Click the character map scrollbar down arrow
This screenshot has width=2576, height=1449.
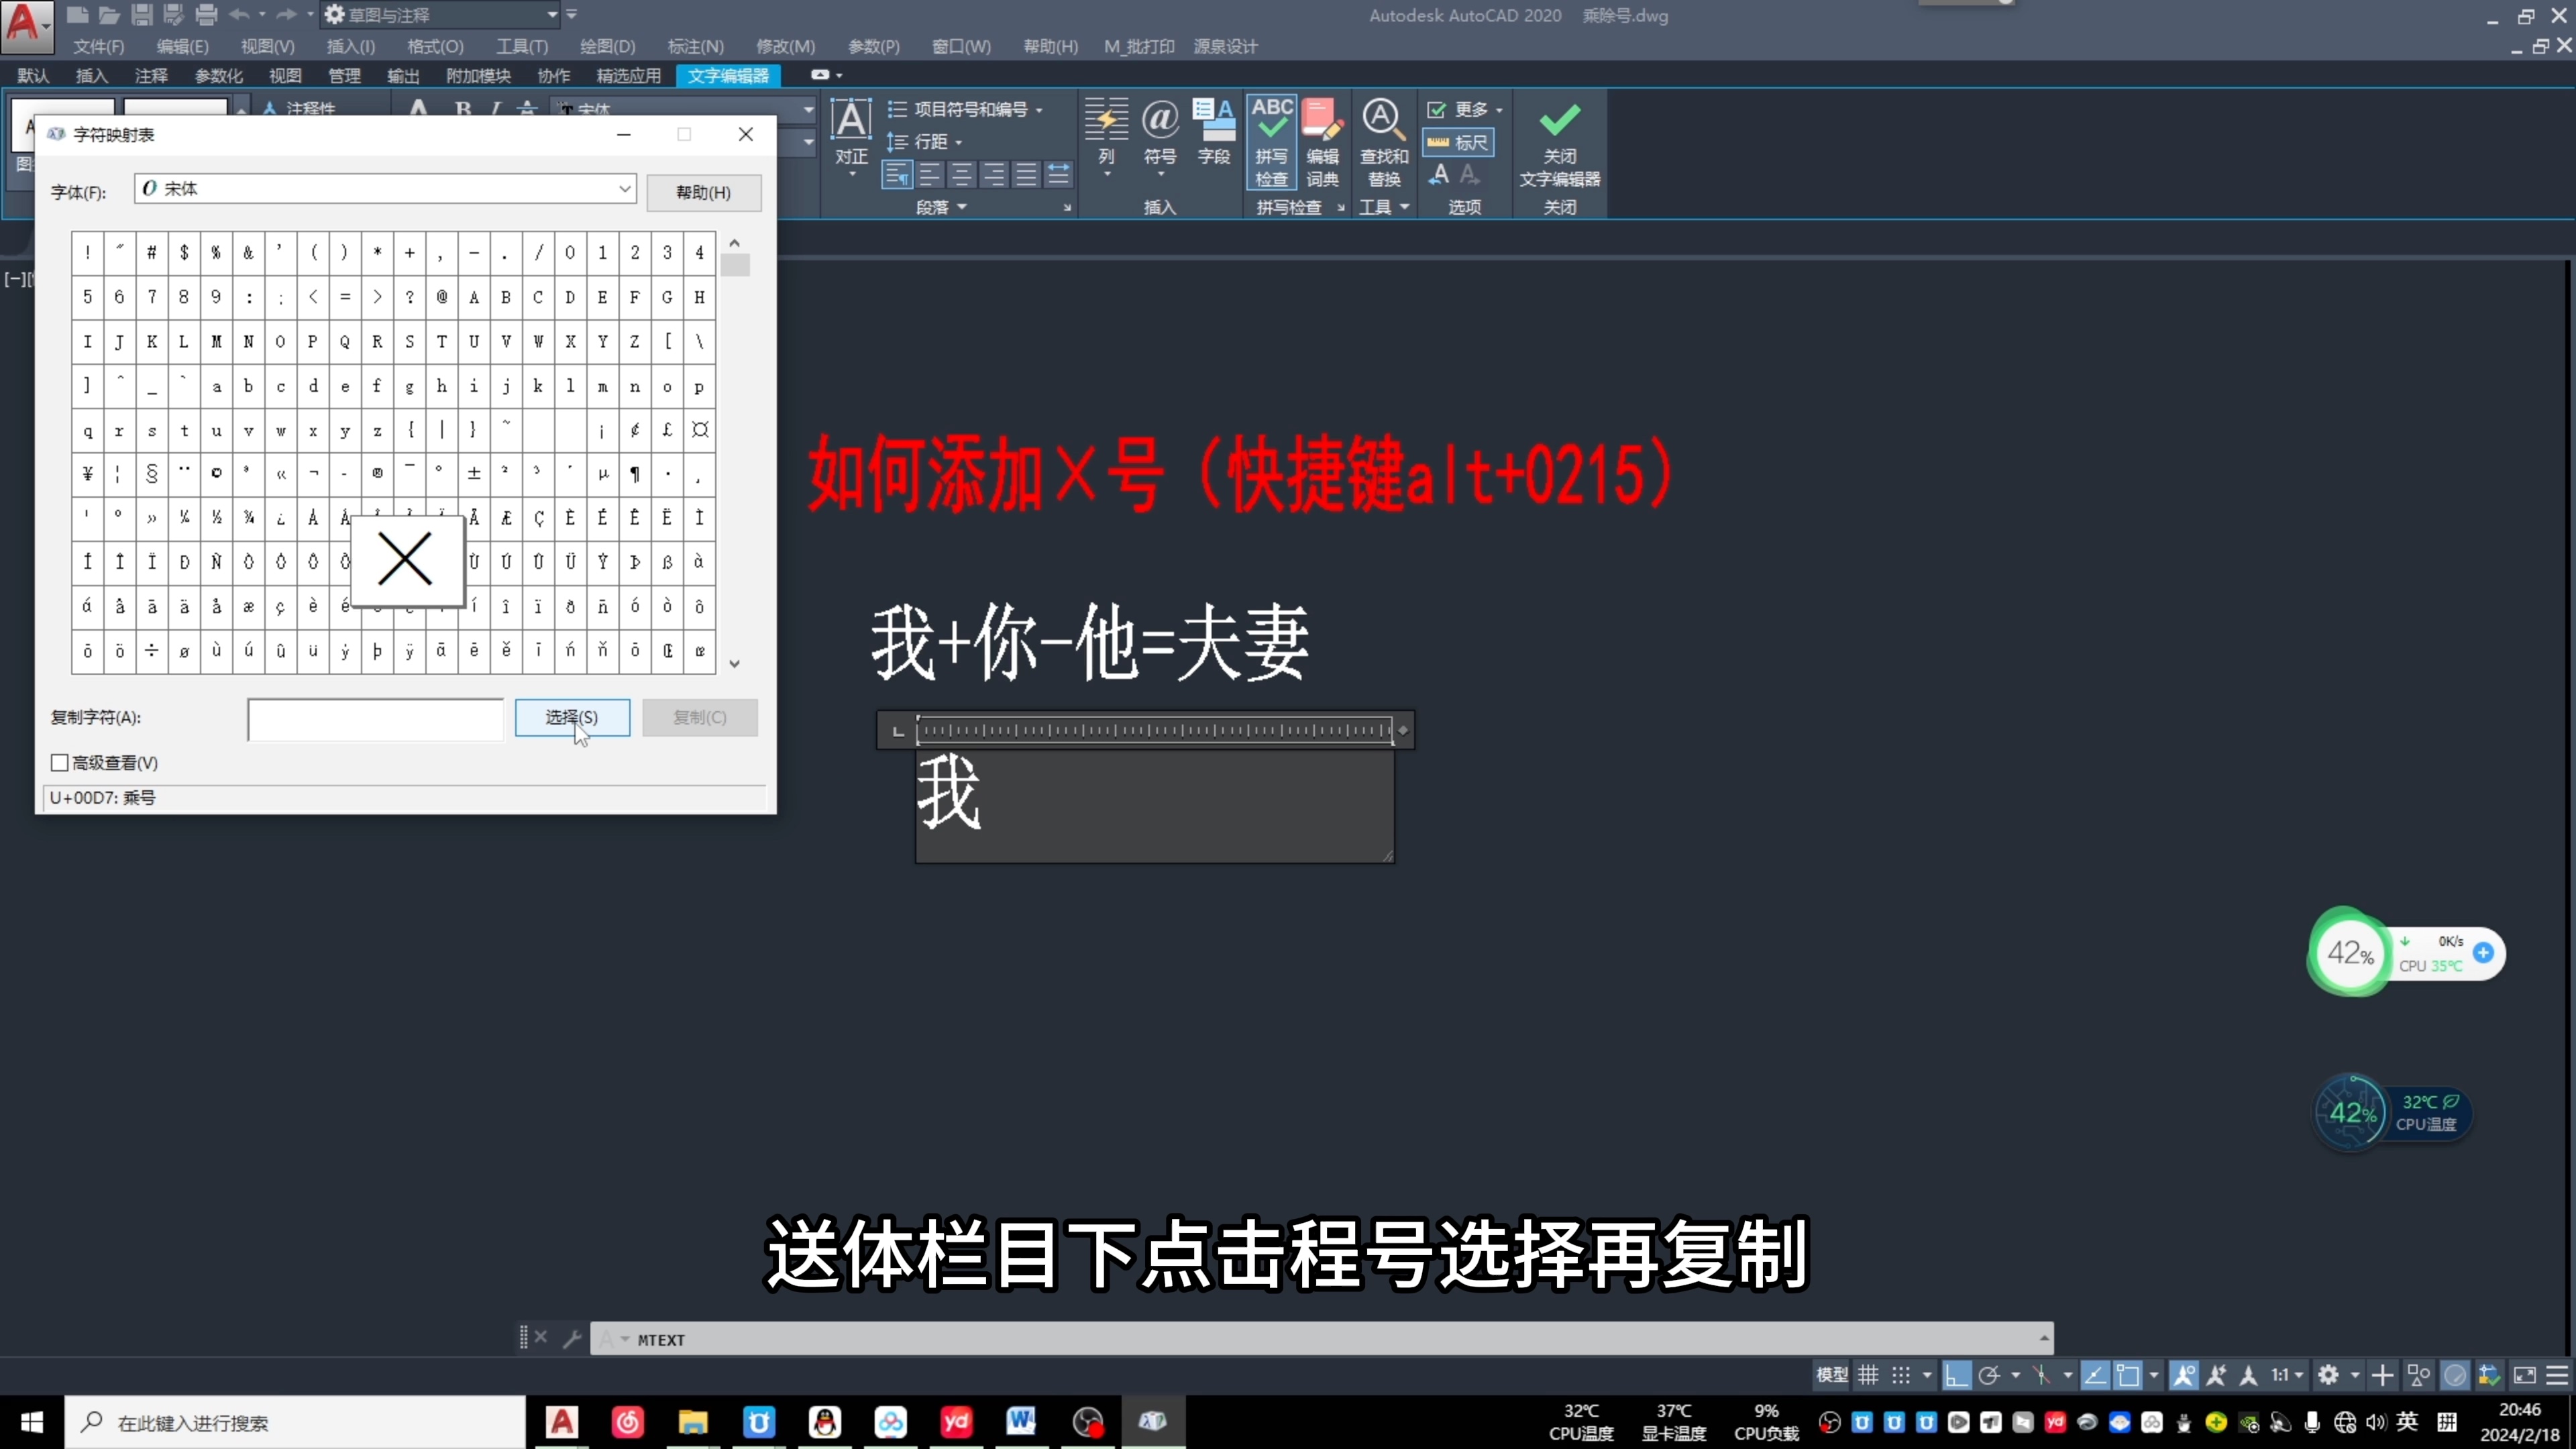735,663
